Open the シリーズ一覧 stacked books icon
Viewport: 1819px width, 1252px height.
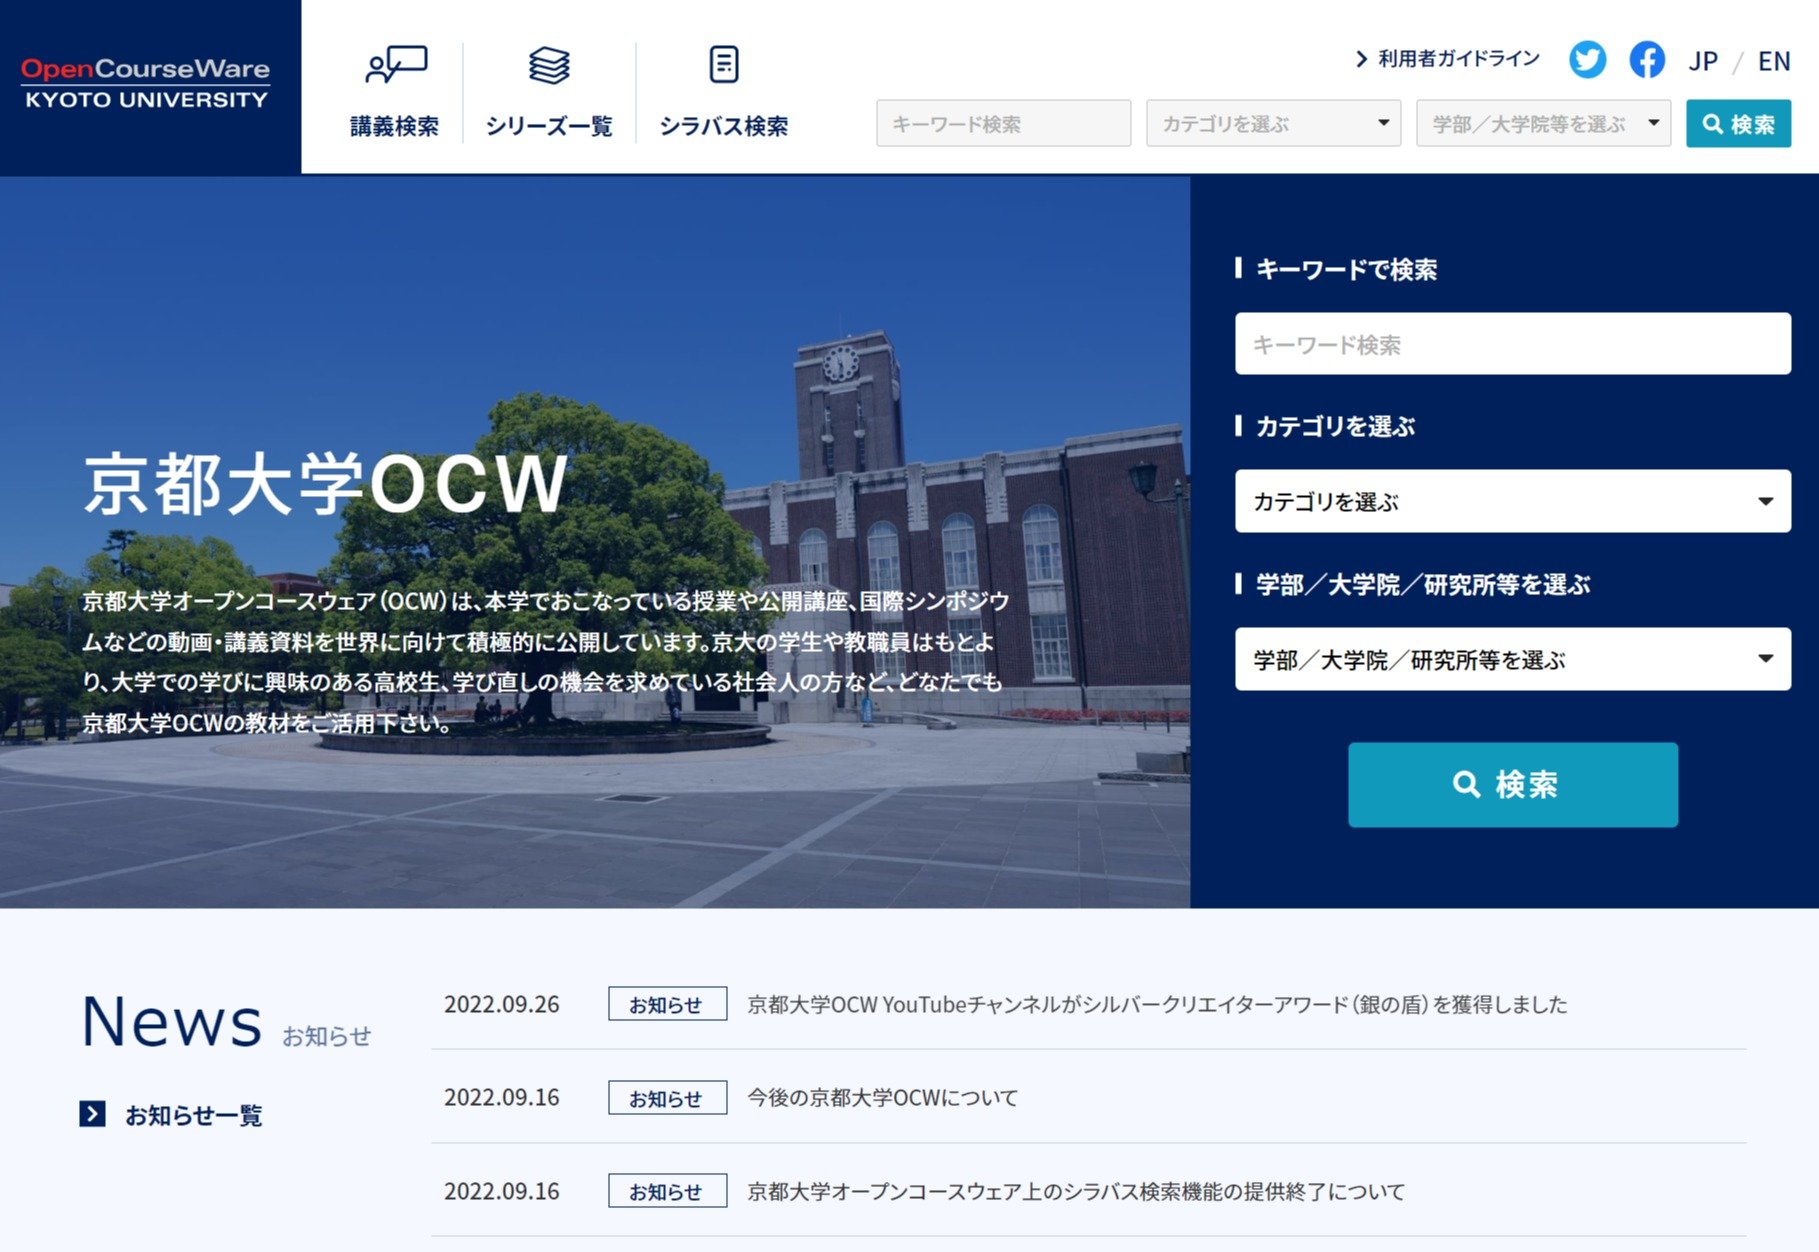[x=549, y=66]
